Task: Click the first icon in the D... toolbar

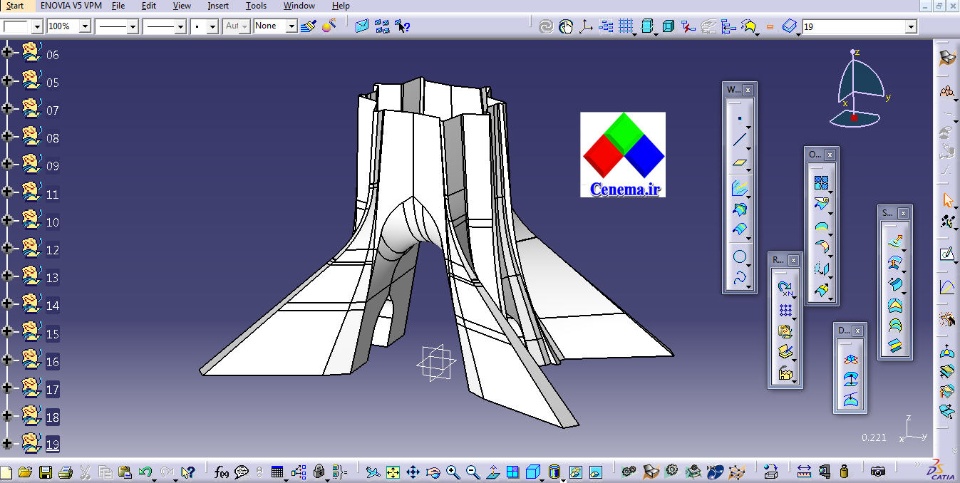Action: [850, 359]
